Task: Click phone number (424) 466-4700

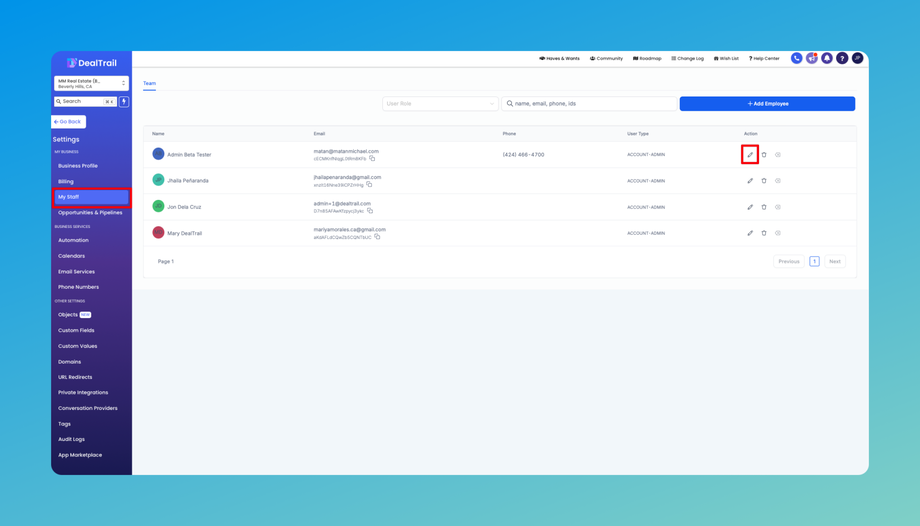Action: tap(523, 154)
